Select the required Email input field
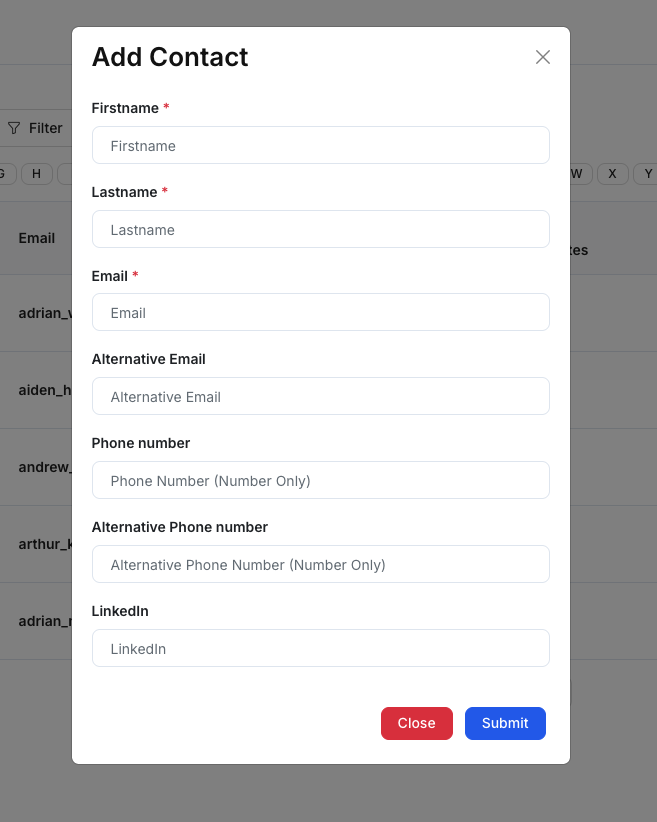 pos(320,312)
